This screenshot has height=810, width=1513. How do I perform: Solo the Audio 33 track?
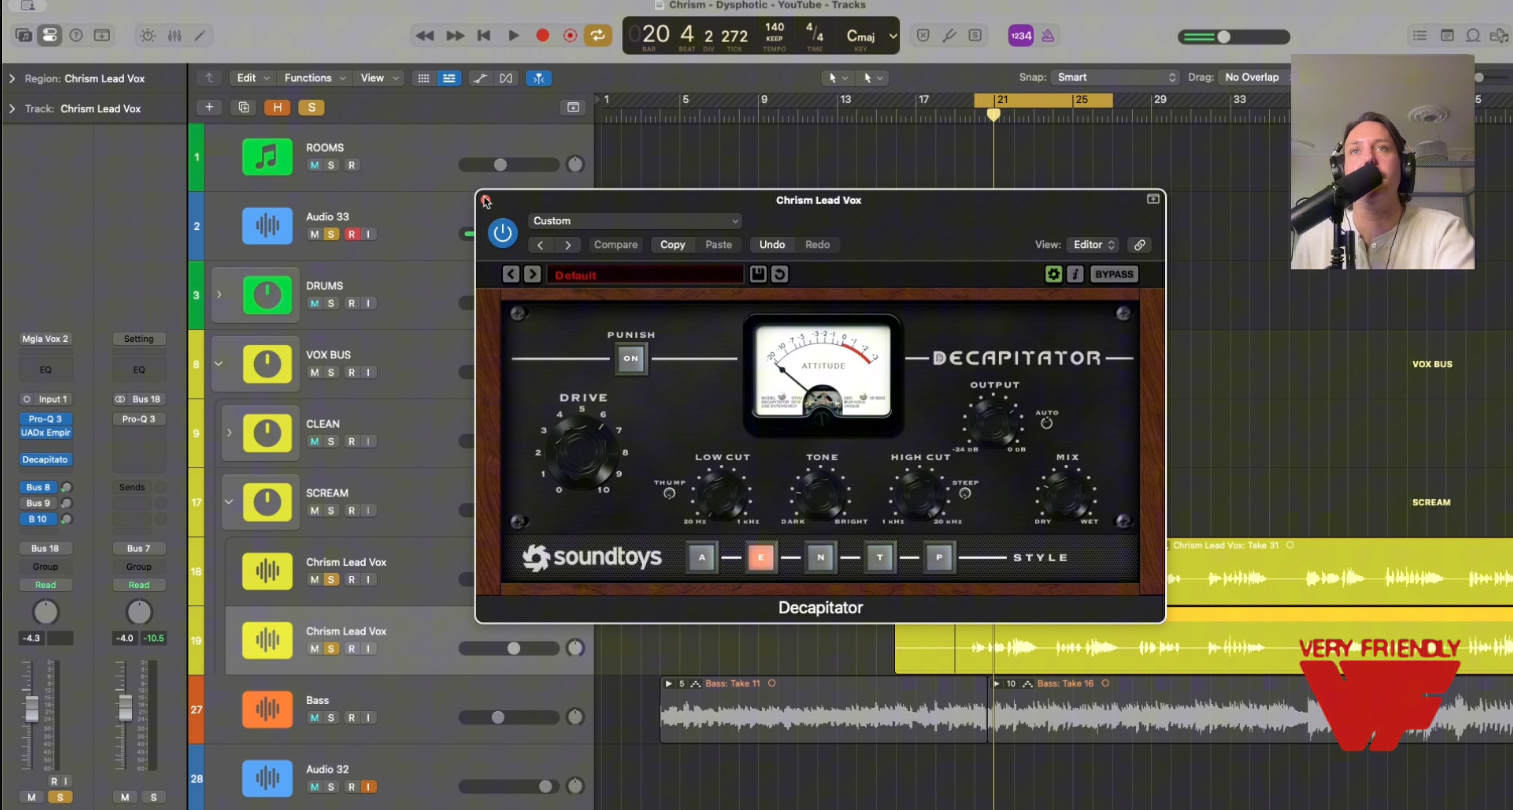(332, 234)
